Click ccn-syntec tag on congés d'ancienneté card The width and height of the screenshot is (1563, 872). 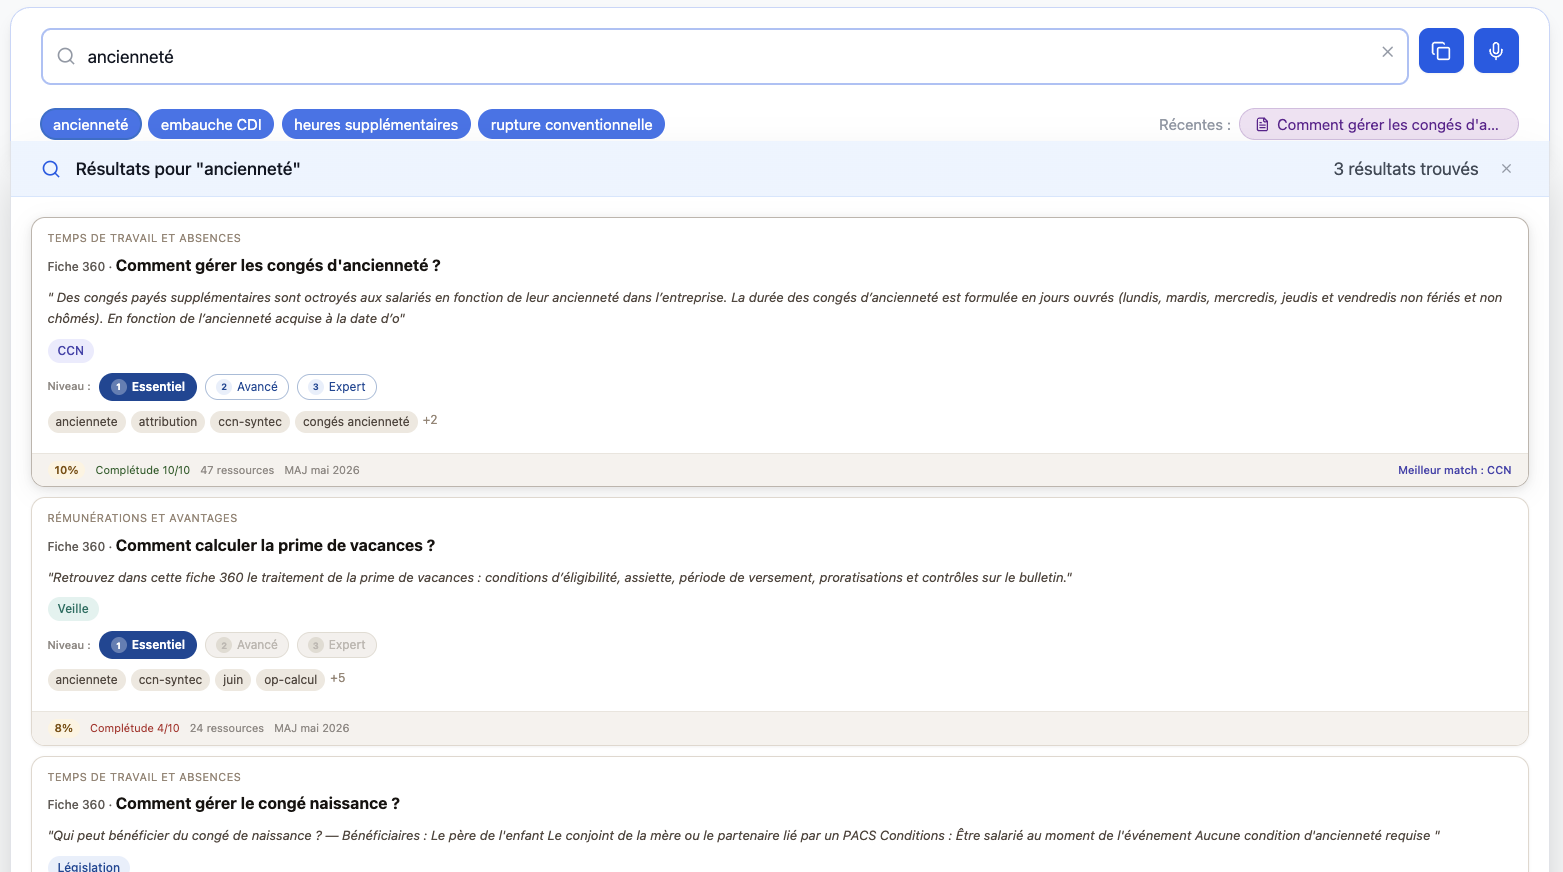click(x=250, y=422)
